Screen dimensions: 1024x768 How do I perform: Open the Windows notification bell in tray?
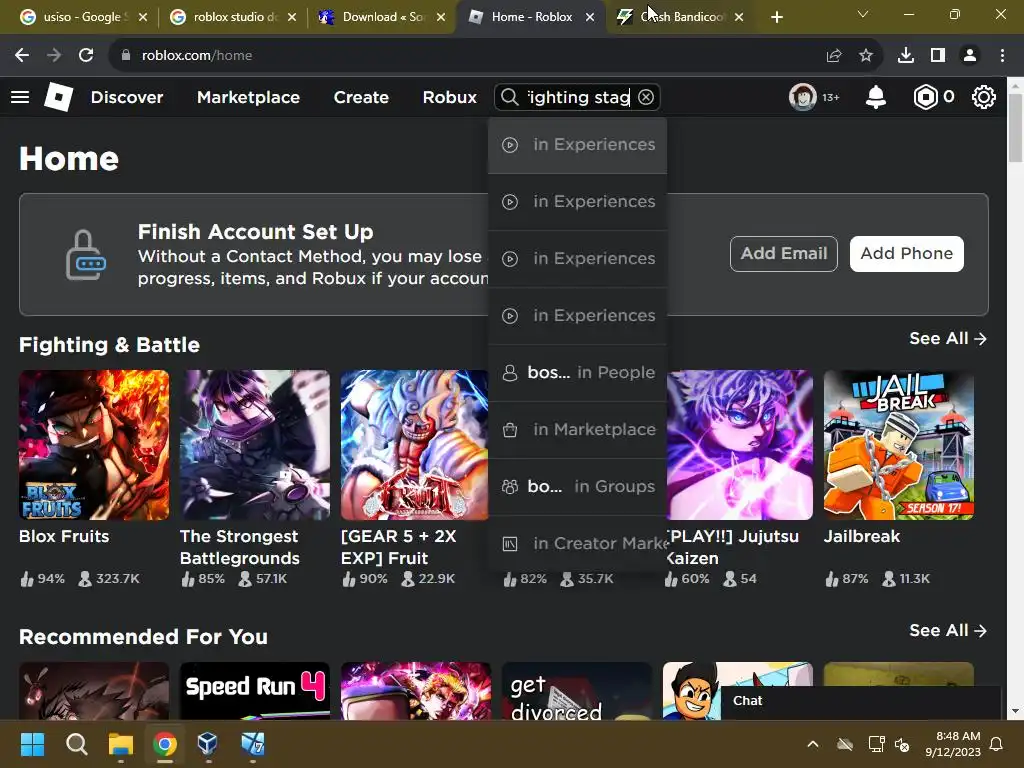click(x=997, y=744)
